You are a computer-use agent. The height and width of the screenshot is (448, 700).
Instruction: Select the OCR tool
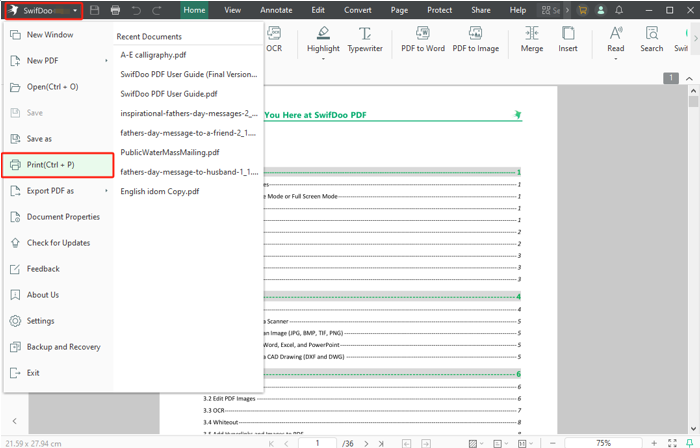tap(274, 40)
